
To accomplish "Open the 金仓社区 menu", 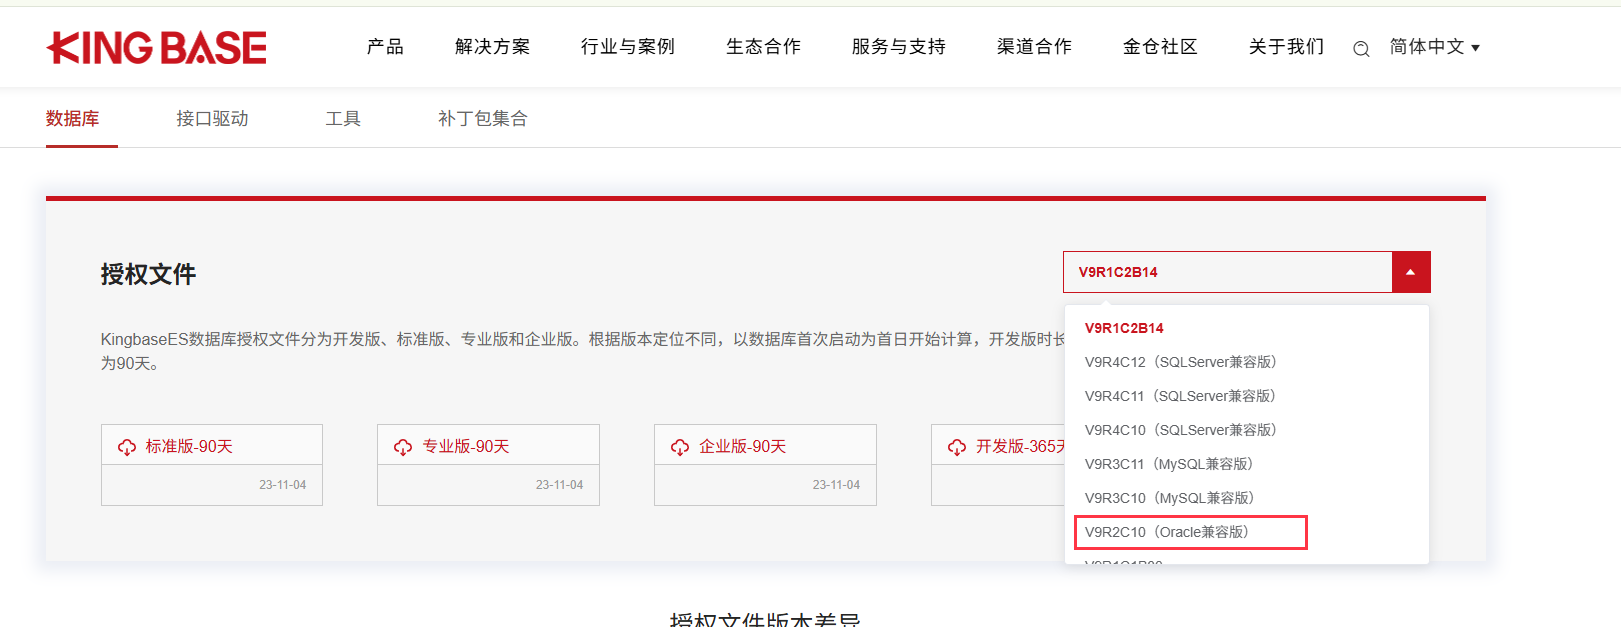I will (x=1160, y=47).
